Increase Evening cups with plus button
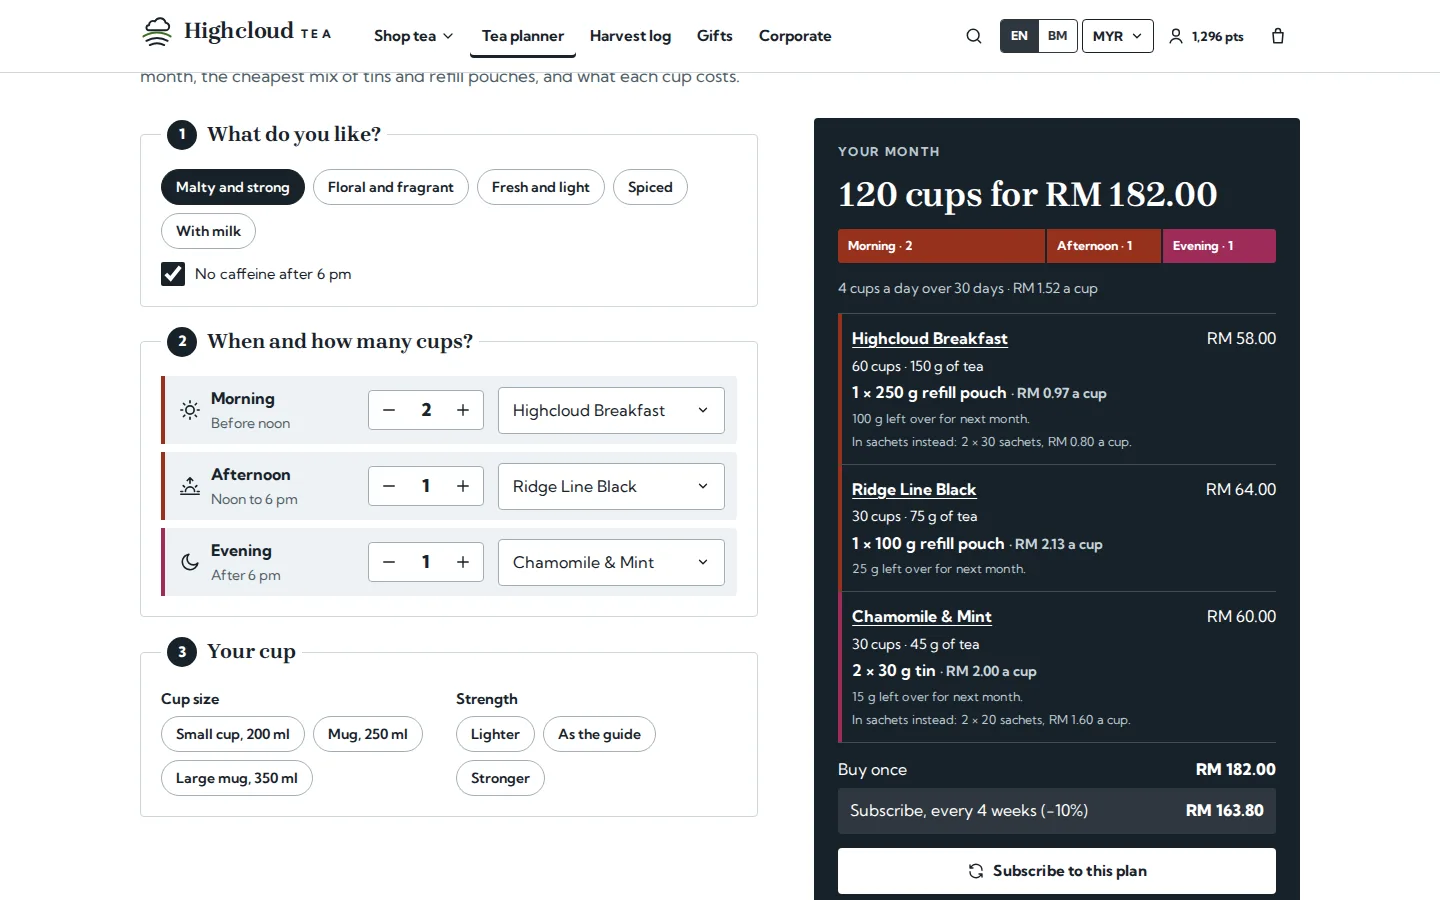Screen dimensions: 1440x900 pos(463,562)
